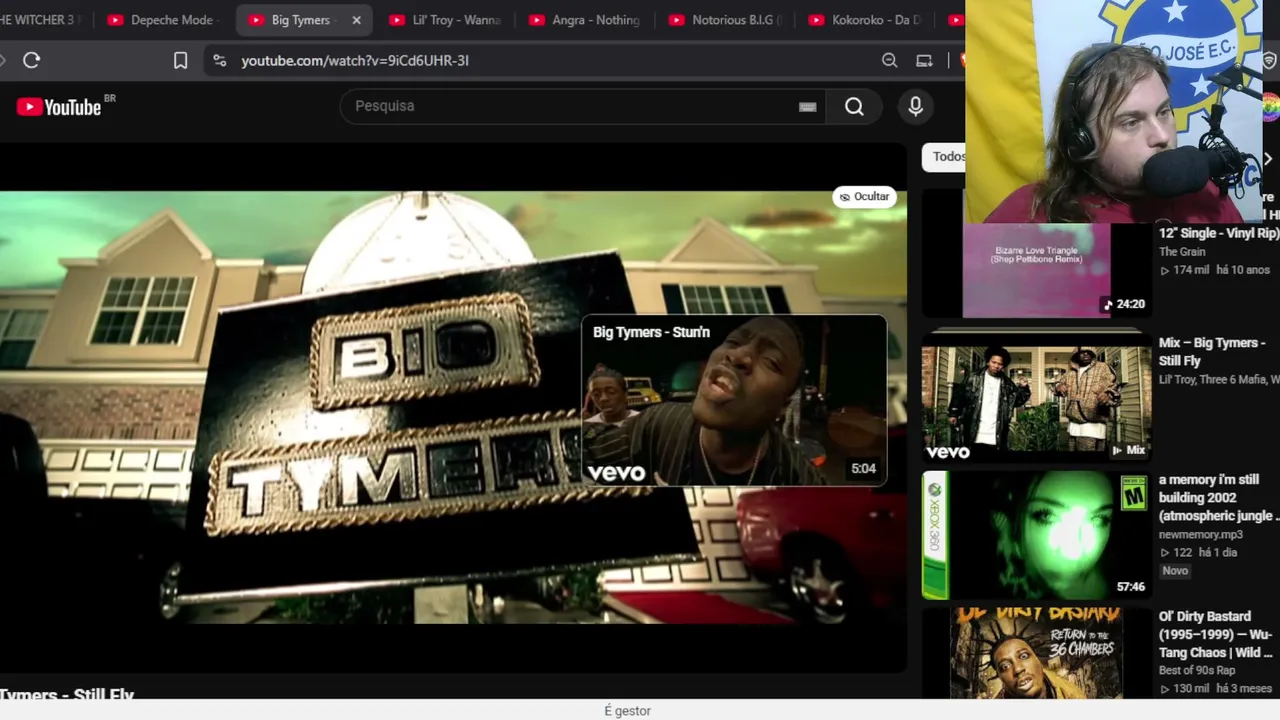The width and height of the screenshot is (1280, 720).
Task: Open the green 57:46 jungle mix thumbnail
Action: (x=1036, y=535)
